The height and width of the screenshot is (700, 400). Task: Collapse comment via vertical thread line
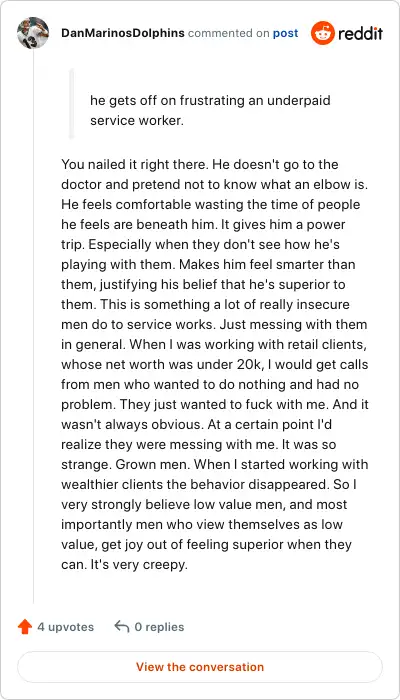(33, 328)
